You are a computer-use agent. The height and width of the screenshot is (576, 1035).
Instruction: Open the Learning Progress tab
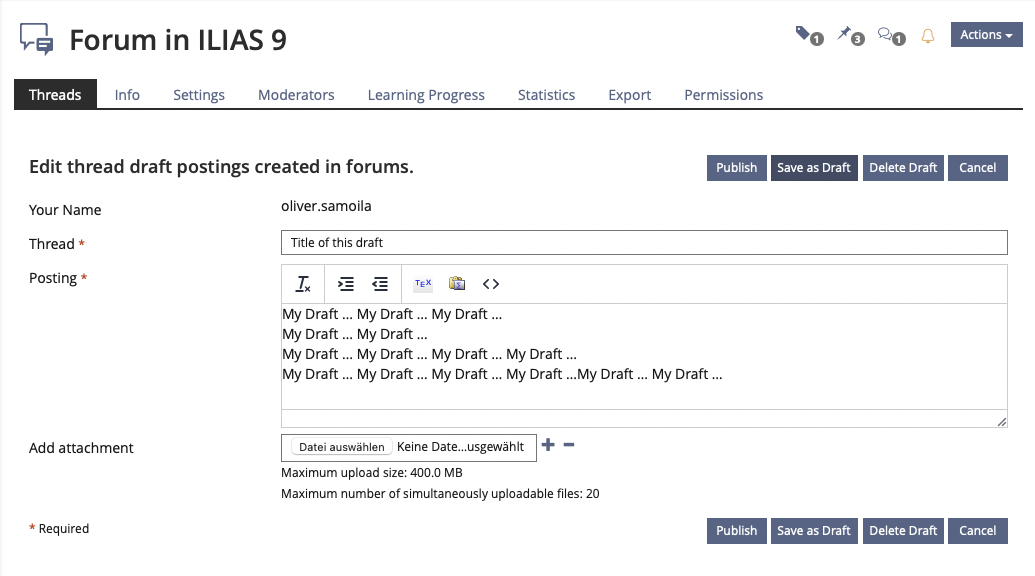tap(426, 95)
